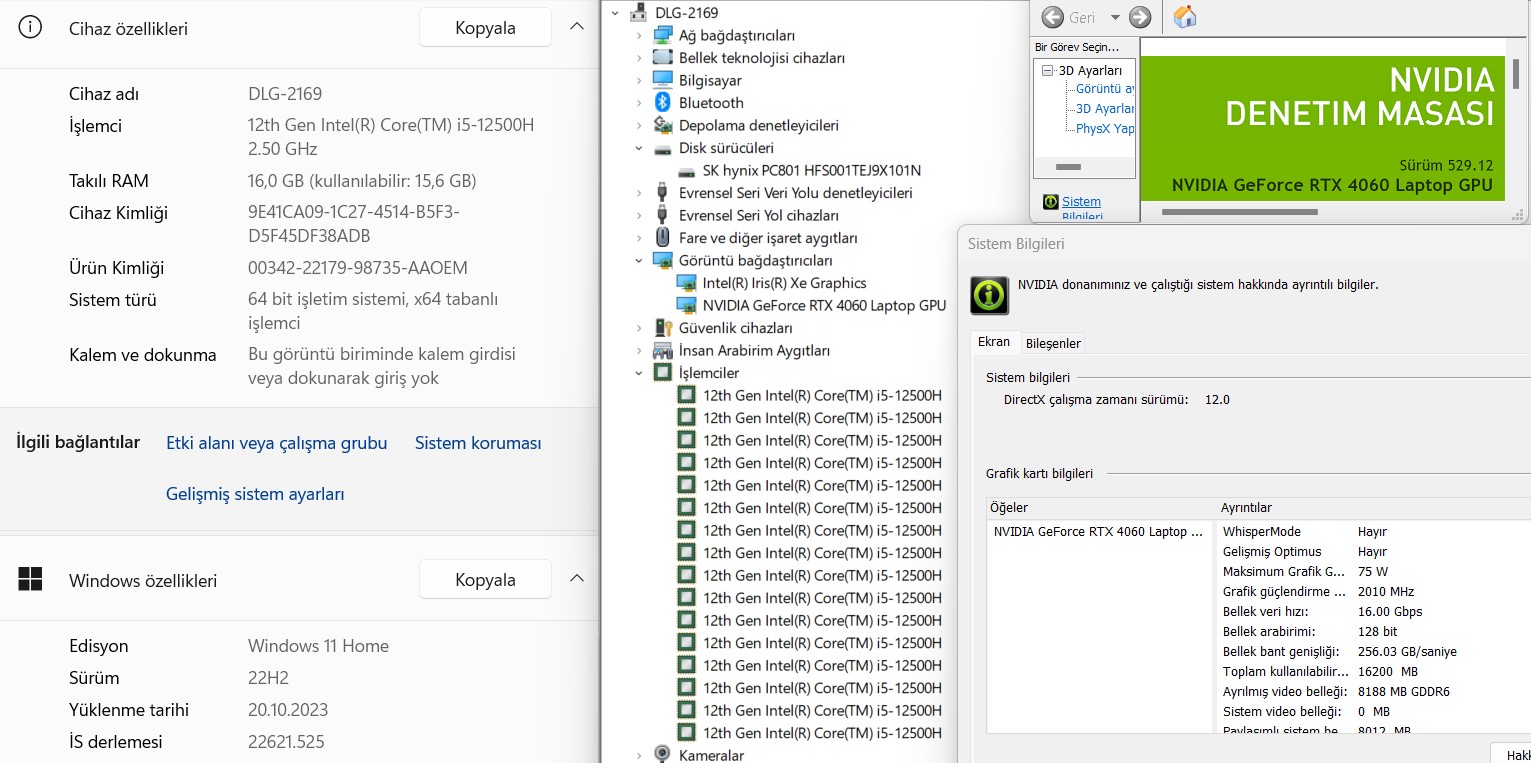
Task: Copy device specs with the first Kopyala button
Action: coord(485,27)
